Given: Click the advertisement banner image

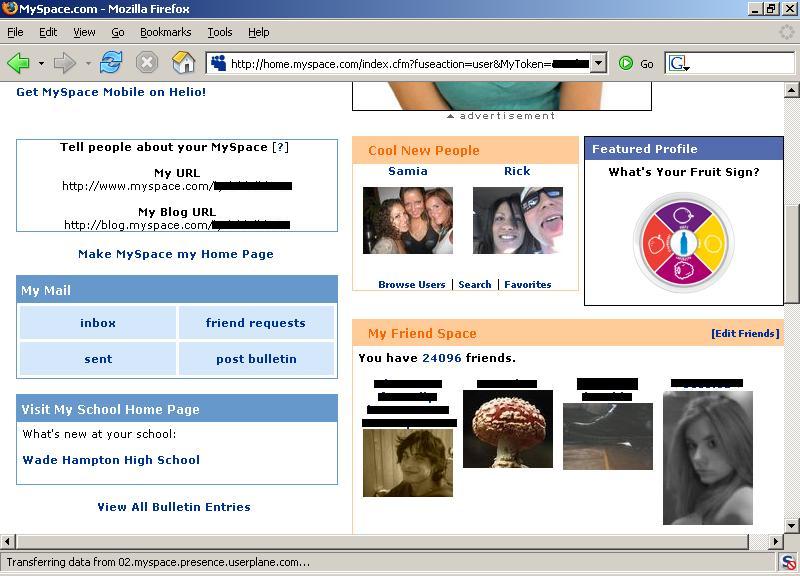Looking at the screenshot, I should (x=502, y=96).
